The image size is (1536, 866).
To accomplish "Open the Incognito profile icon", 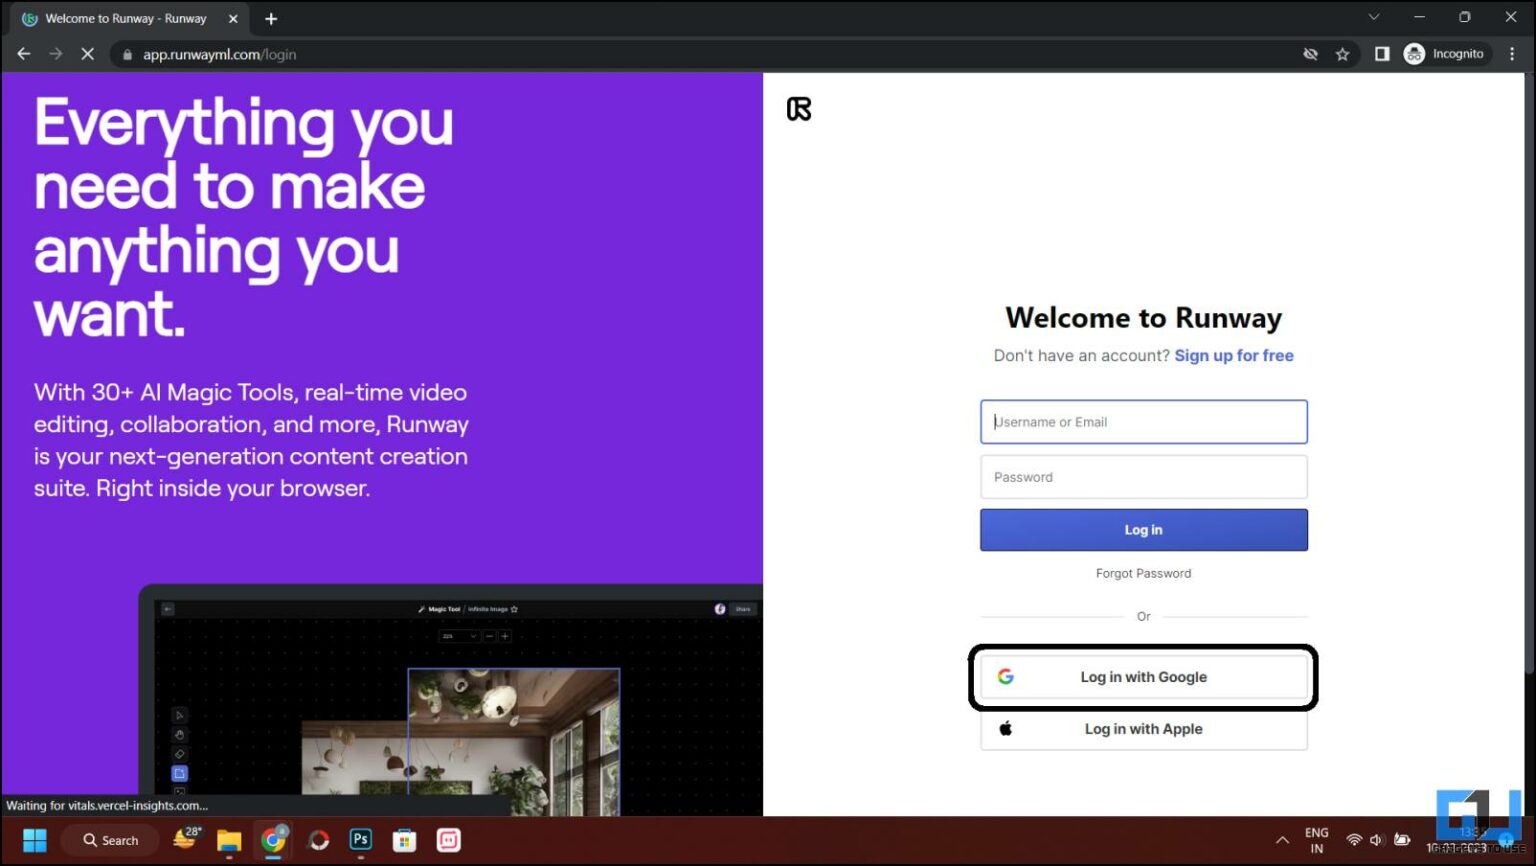I will 1414,54.
